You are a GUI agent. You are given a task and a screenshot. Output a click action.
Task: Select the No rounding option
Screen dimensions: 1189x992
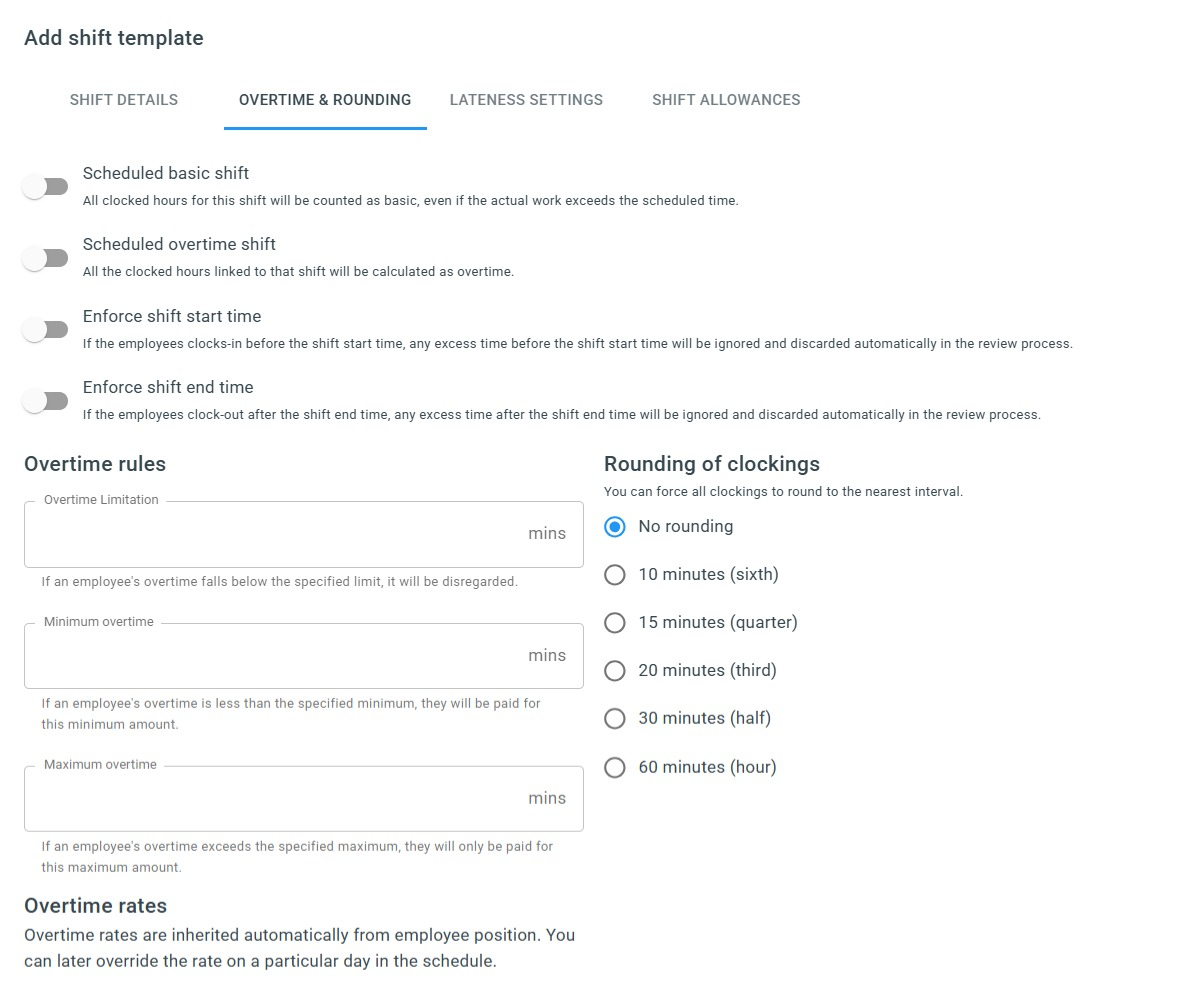615,527
